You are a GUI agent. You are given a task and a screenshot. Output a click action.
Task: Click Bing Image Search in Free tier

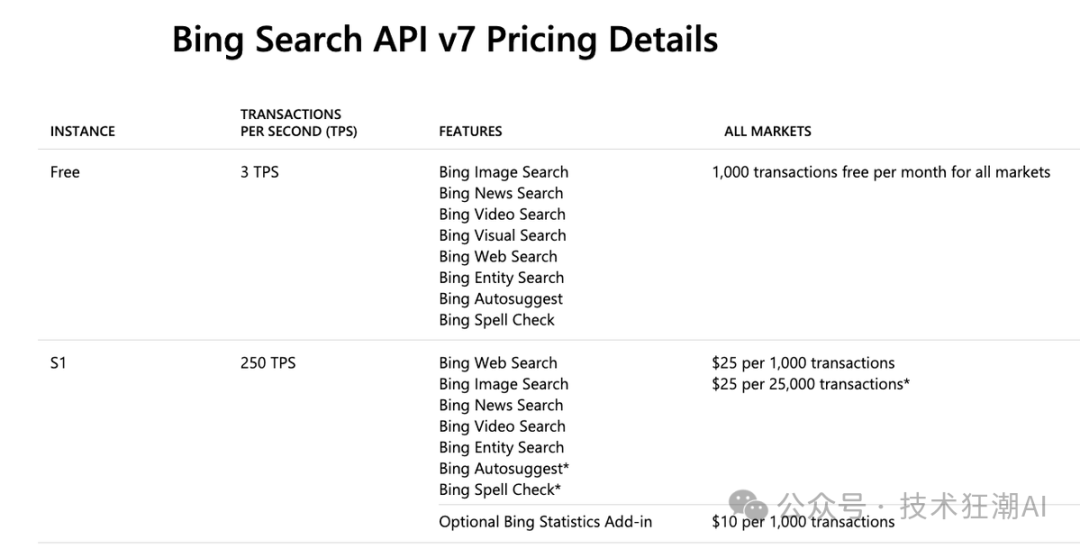503,172
